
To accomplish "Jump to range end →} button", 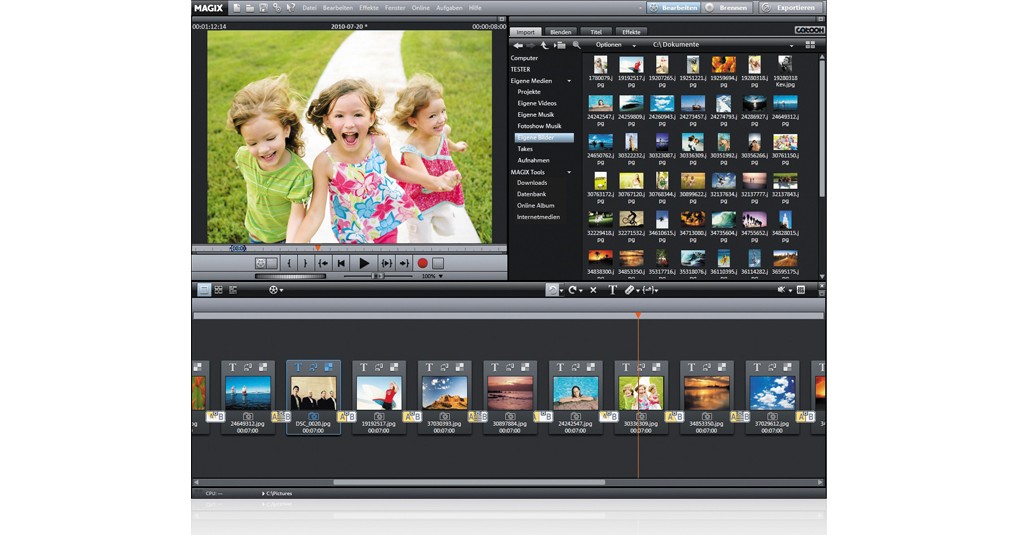I will point(404,263).
